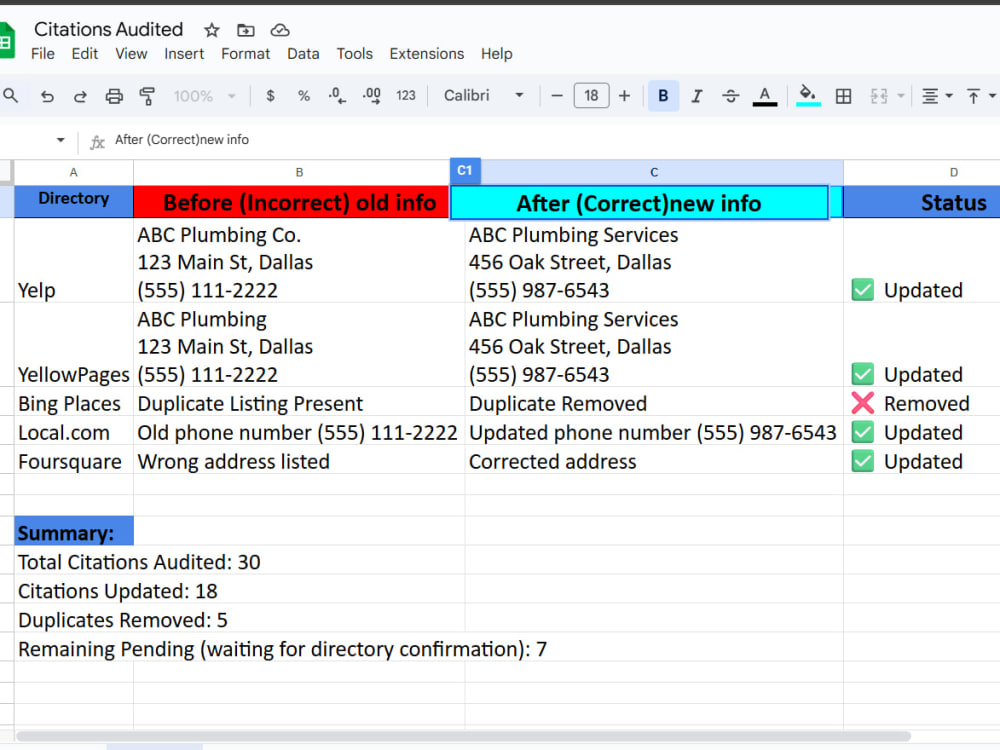
Task: Expand the merge cells dropdown arrow
Action: [901, 96]
